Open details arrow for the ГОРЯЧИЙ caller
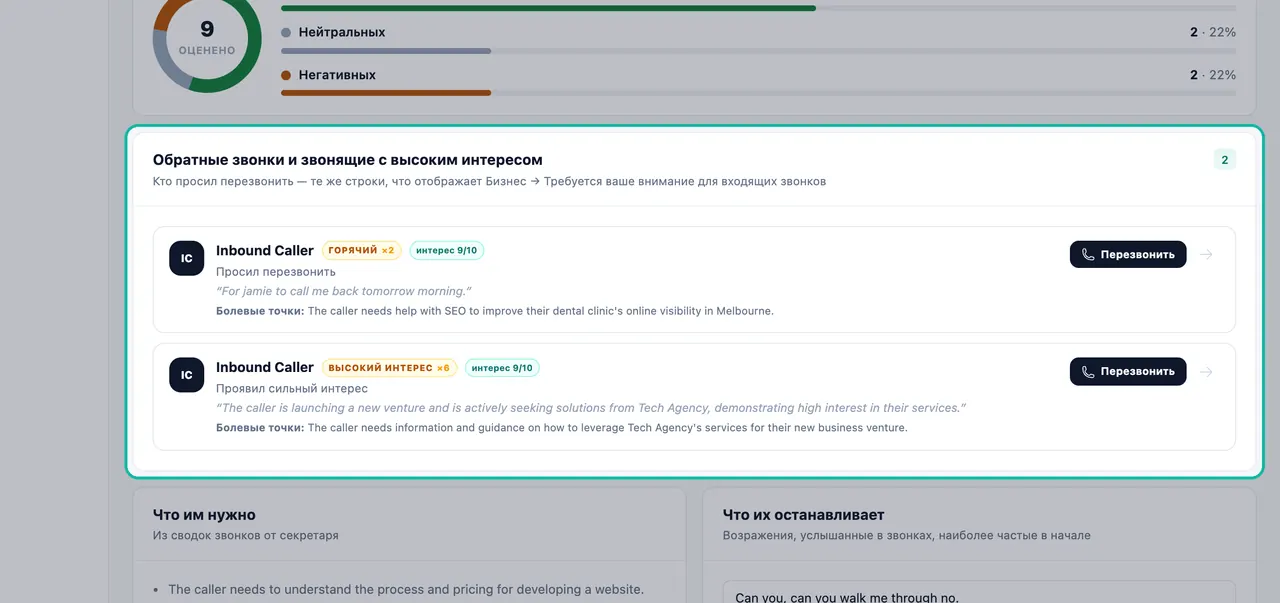 (x=1206, y=255)
